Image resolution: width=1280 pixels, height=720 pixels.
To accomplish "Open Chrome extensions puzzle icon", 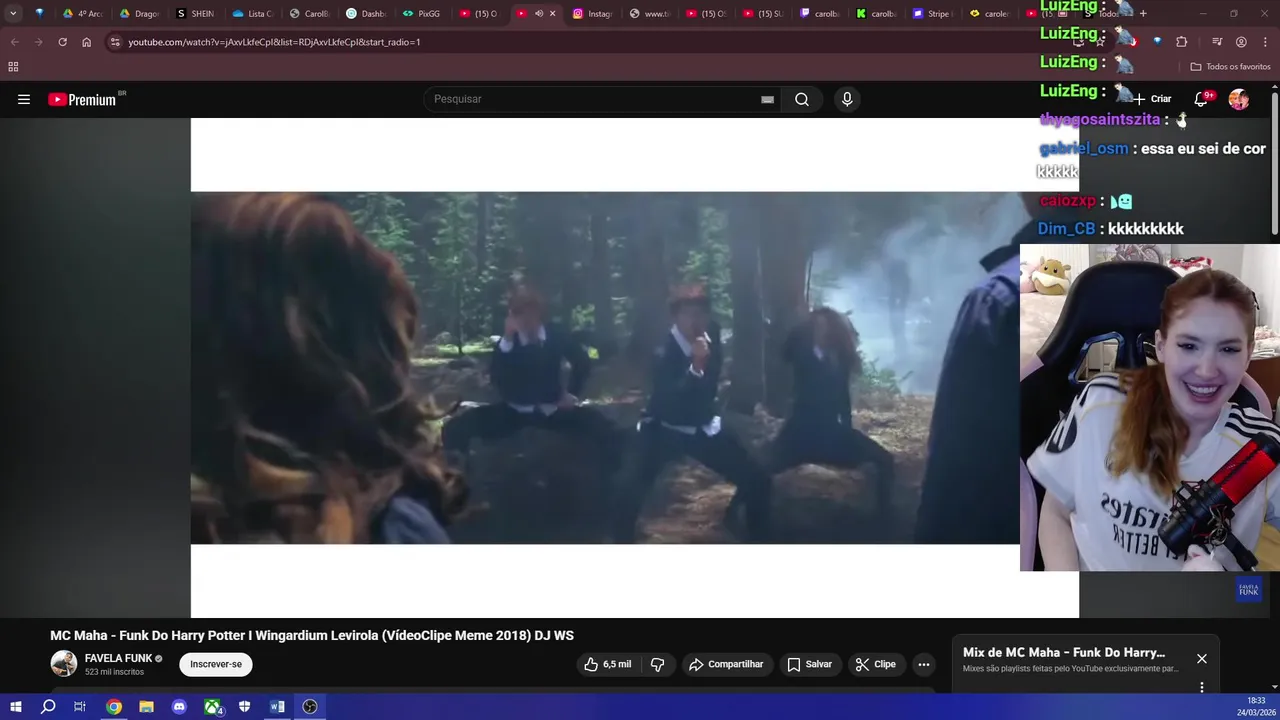I will click(x=1181, y=42).
